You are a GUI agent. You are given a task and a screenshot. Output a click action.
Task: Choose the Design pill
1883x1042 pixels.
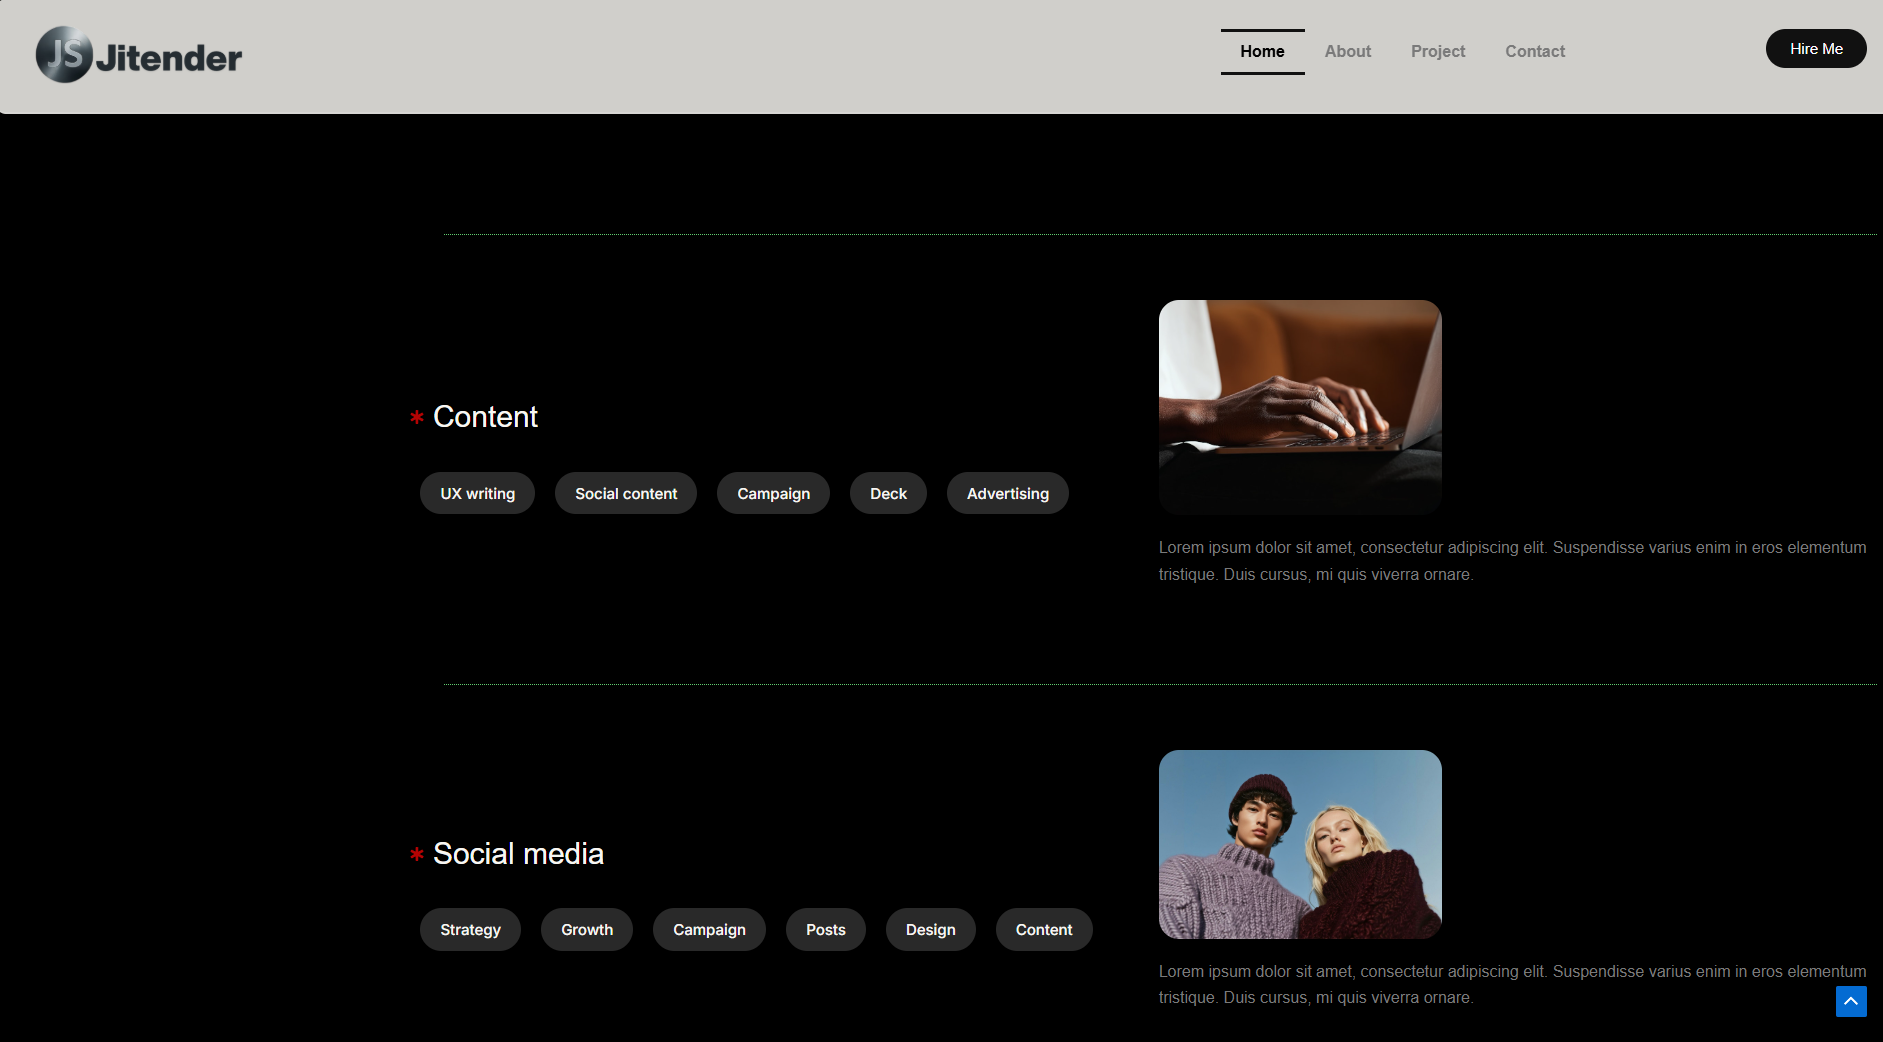(x=930, y=930)
